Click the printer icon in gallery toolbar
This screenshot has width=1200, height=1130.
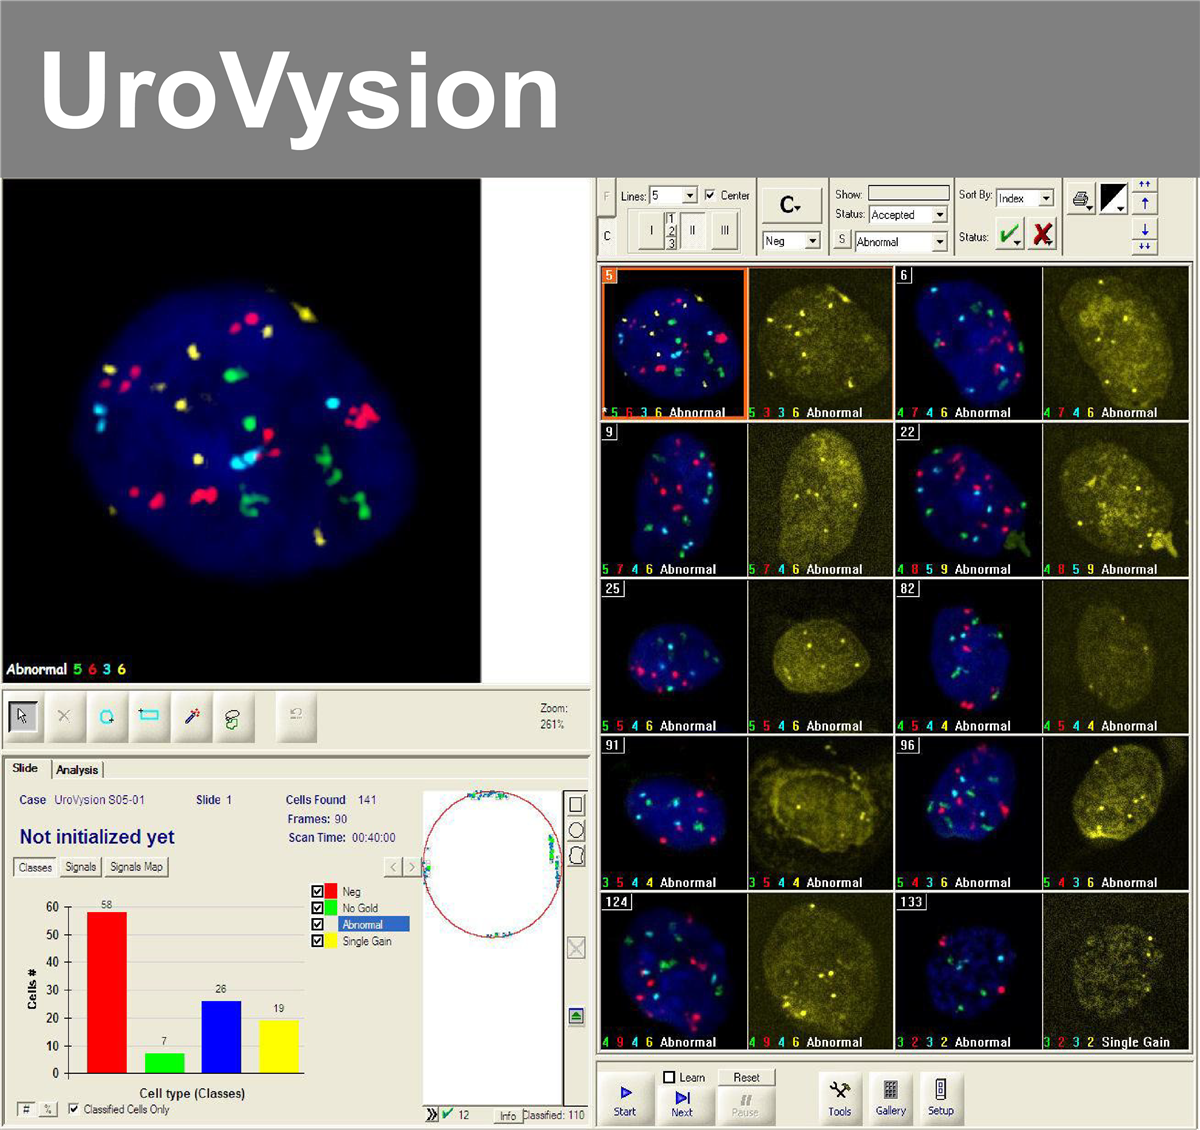click(1081, 199)
